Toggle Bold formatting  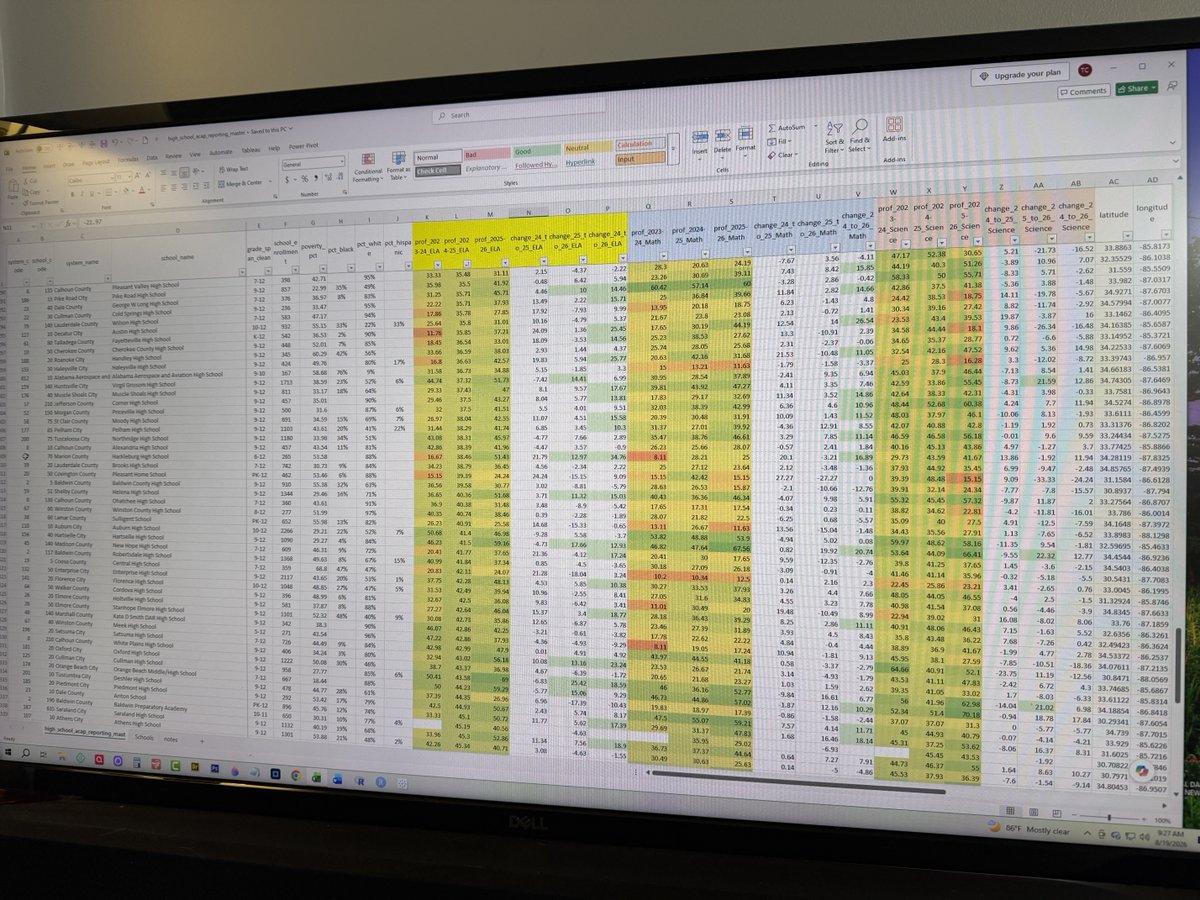point(72,194)
